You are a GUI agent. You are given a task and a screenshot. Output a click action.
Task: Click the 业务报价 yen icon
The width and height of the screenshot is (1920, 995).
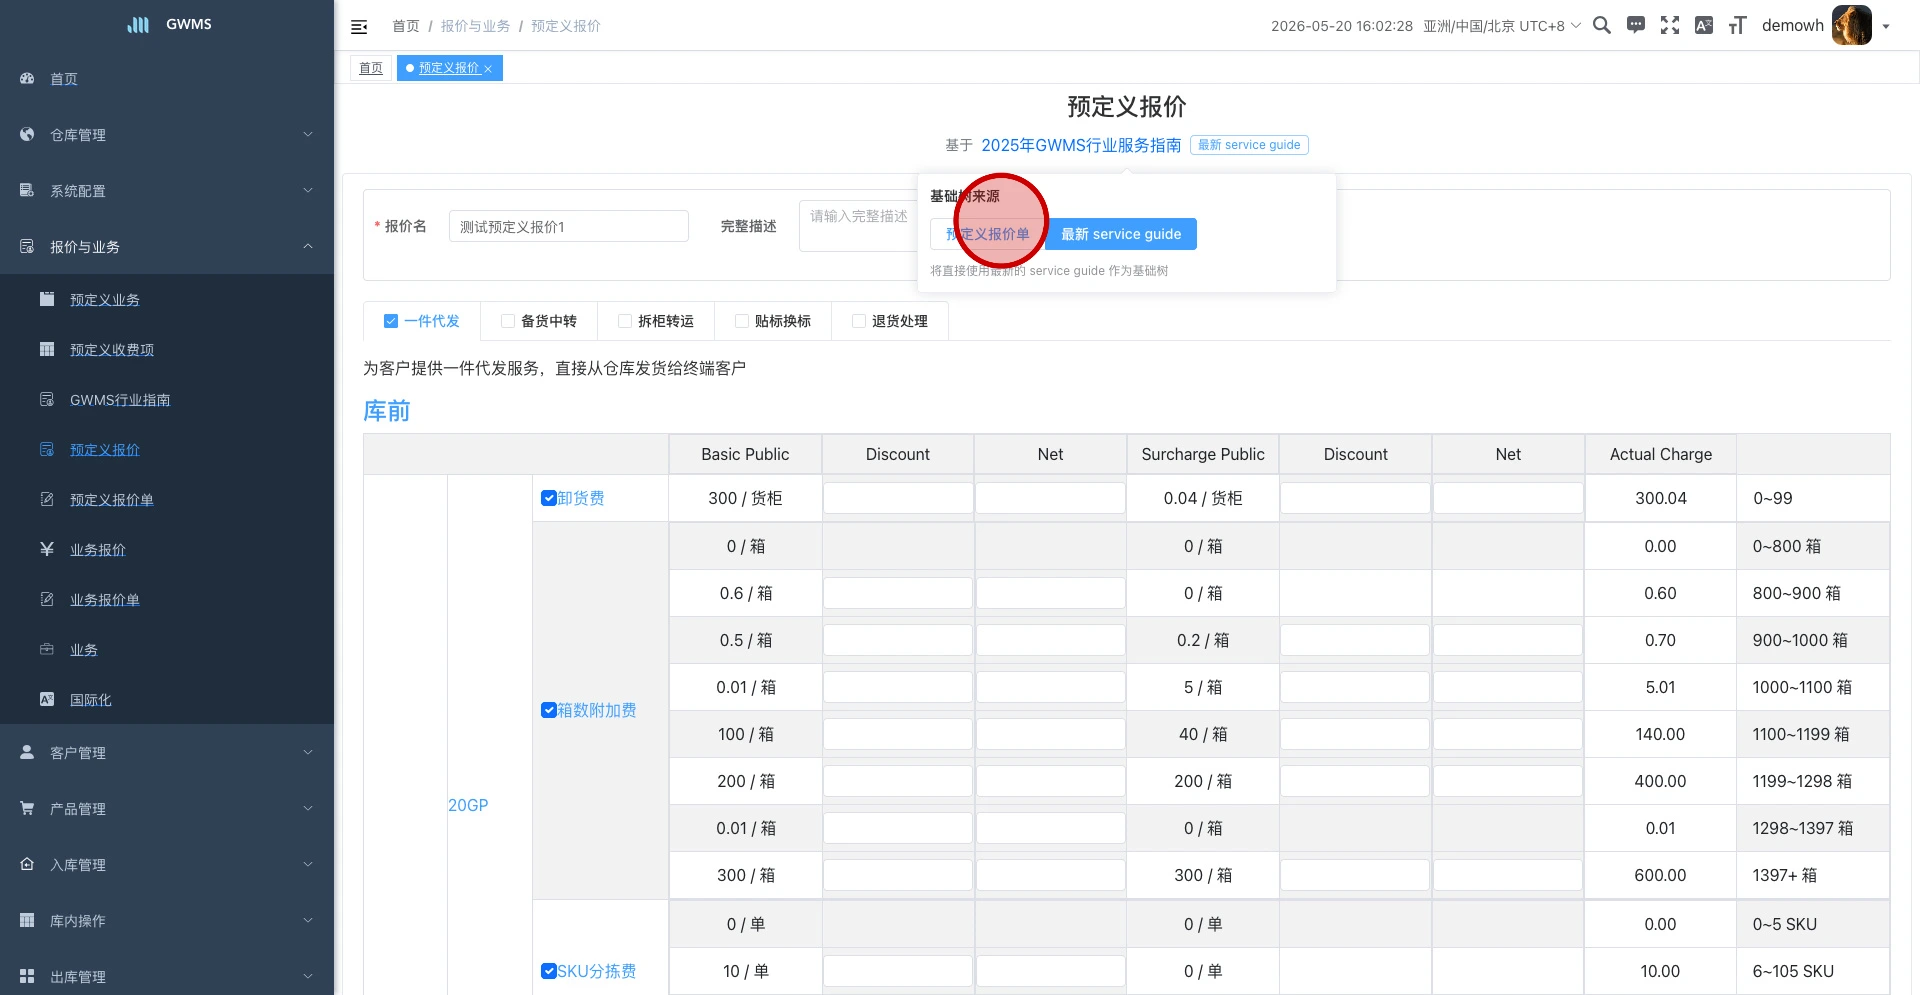tap(47, 549)
